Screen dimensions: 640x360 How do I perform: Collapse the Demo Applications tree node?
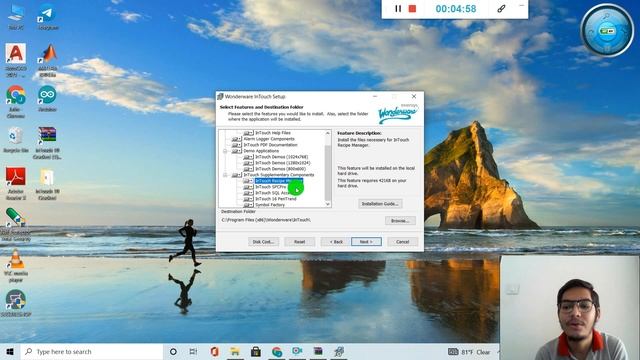click(225, 151)
